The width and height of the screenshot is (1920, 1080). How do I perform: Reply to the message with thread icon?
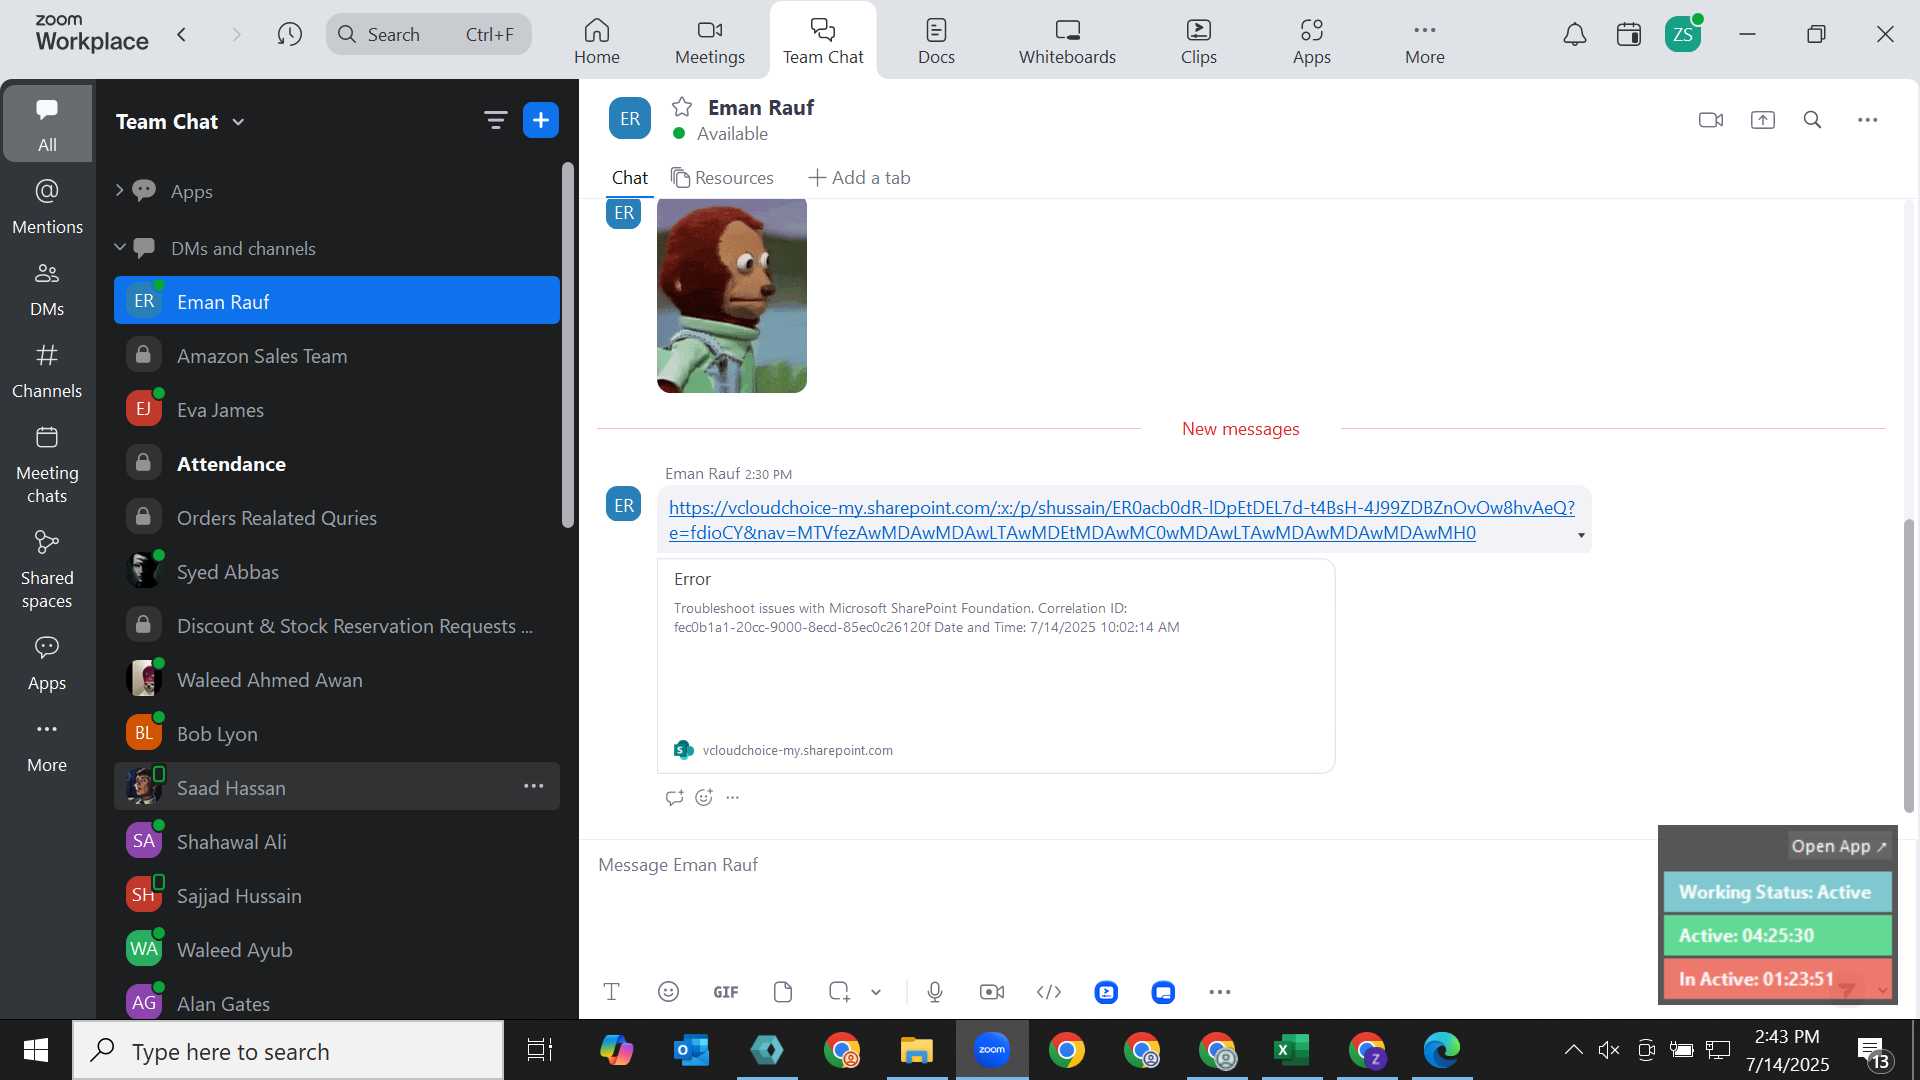click(674, 797)
